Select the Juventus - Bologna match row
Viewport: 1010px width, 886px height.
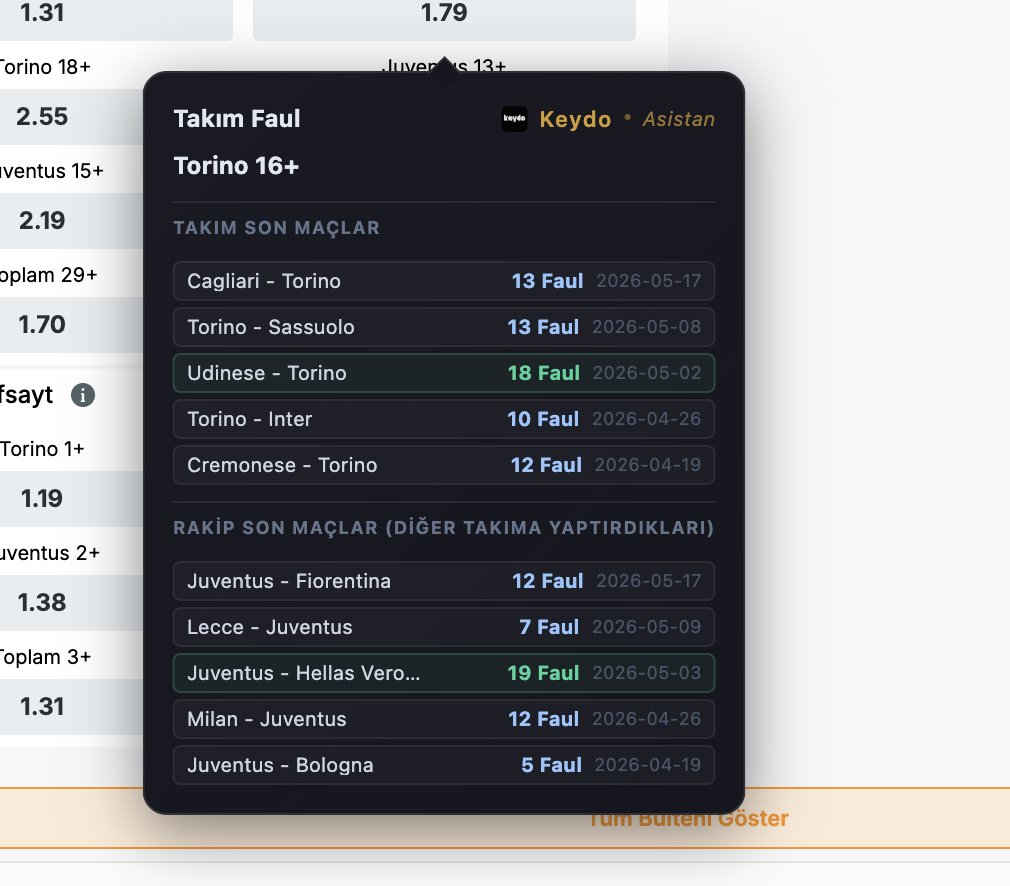(444, 765)
